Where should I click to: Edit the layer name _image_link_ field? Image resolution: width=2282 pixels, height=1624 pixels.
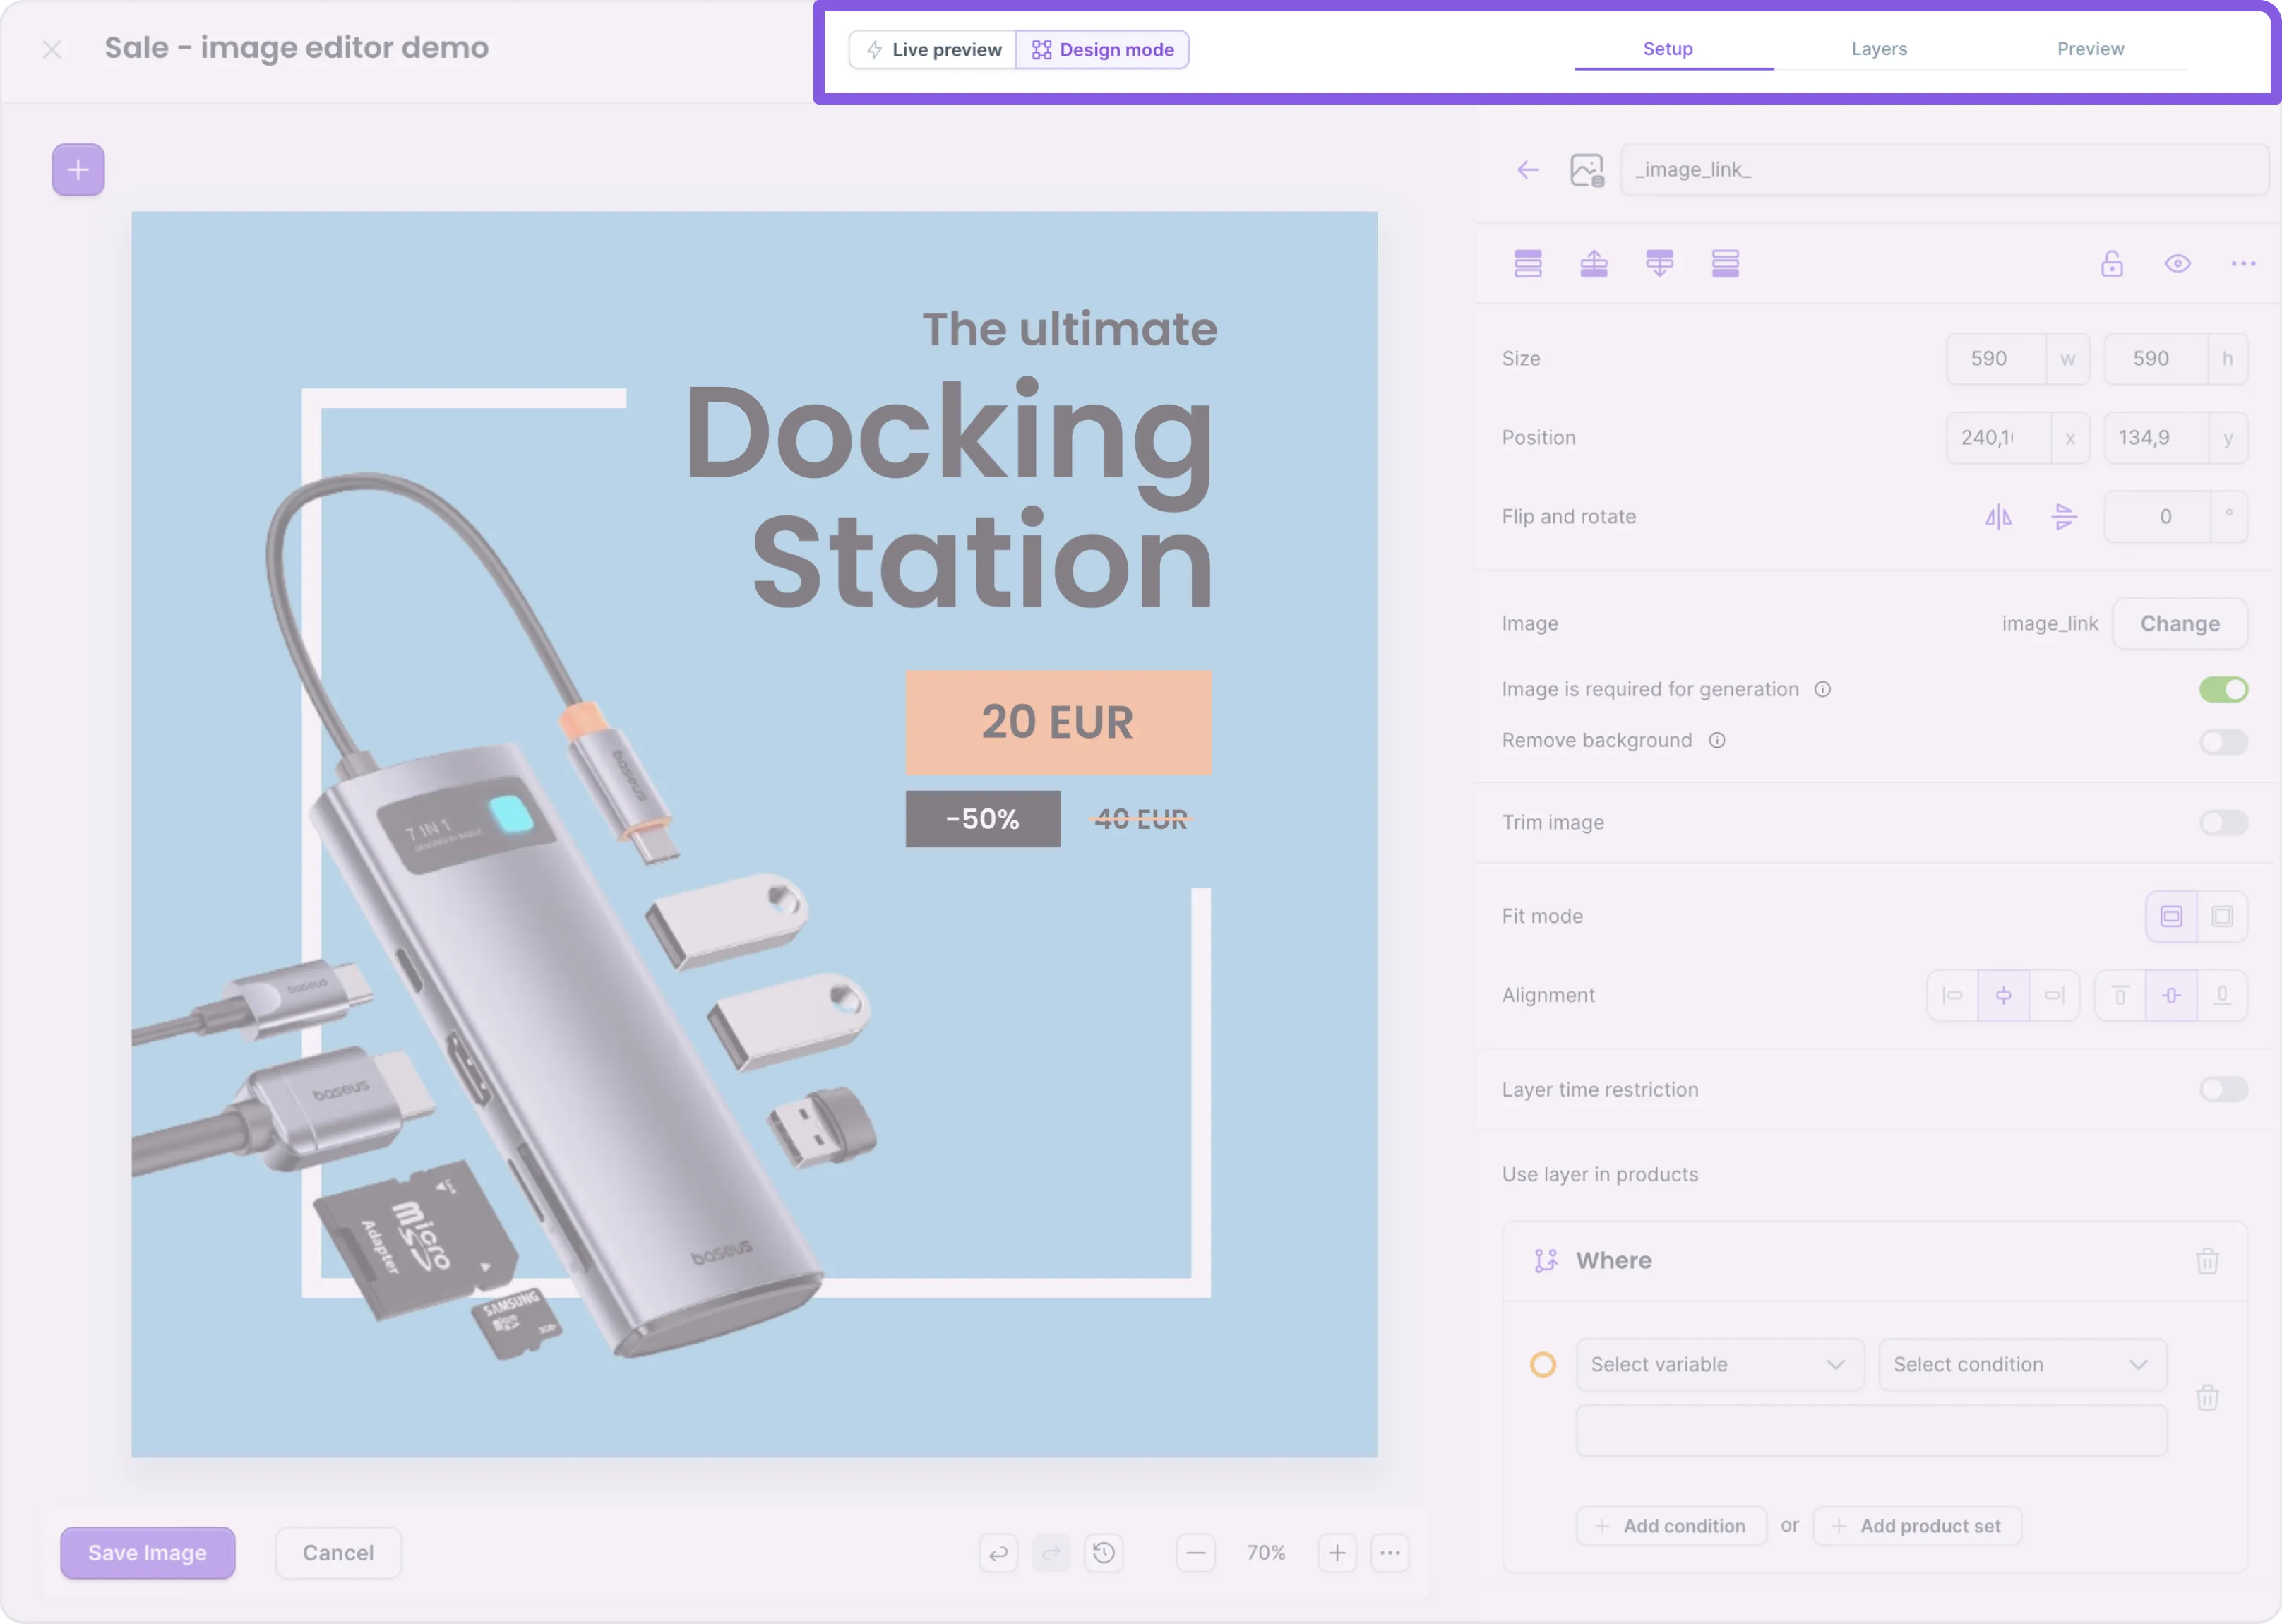click(x=1944, y=170)
